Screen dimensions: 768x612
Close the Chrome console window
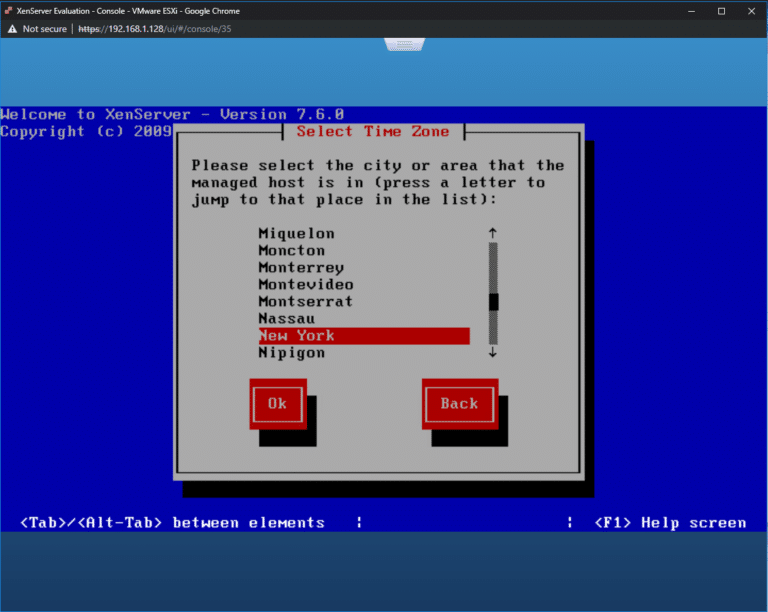751,11
